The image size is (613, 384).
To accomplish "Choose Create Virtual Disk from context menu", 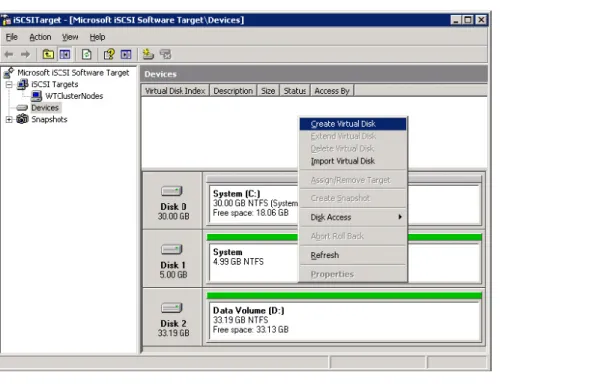I will pyautogui.click(x=353, y=124).
